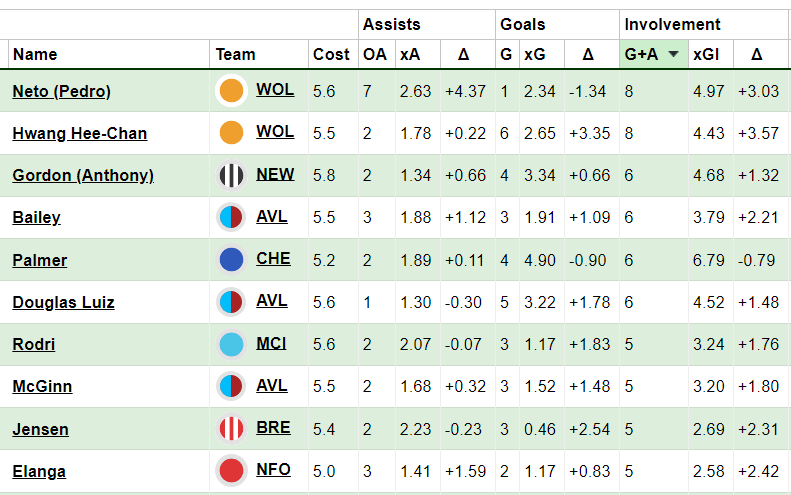Click Chelsea blue badge in Palmer row
The image size is (791, 495).
coord(231,260)
